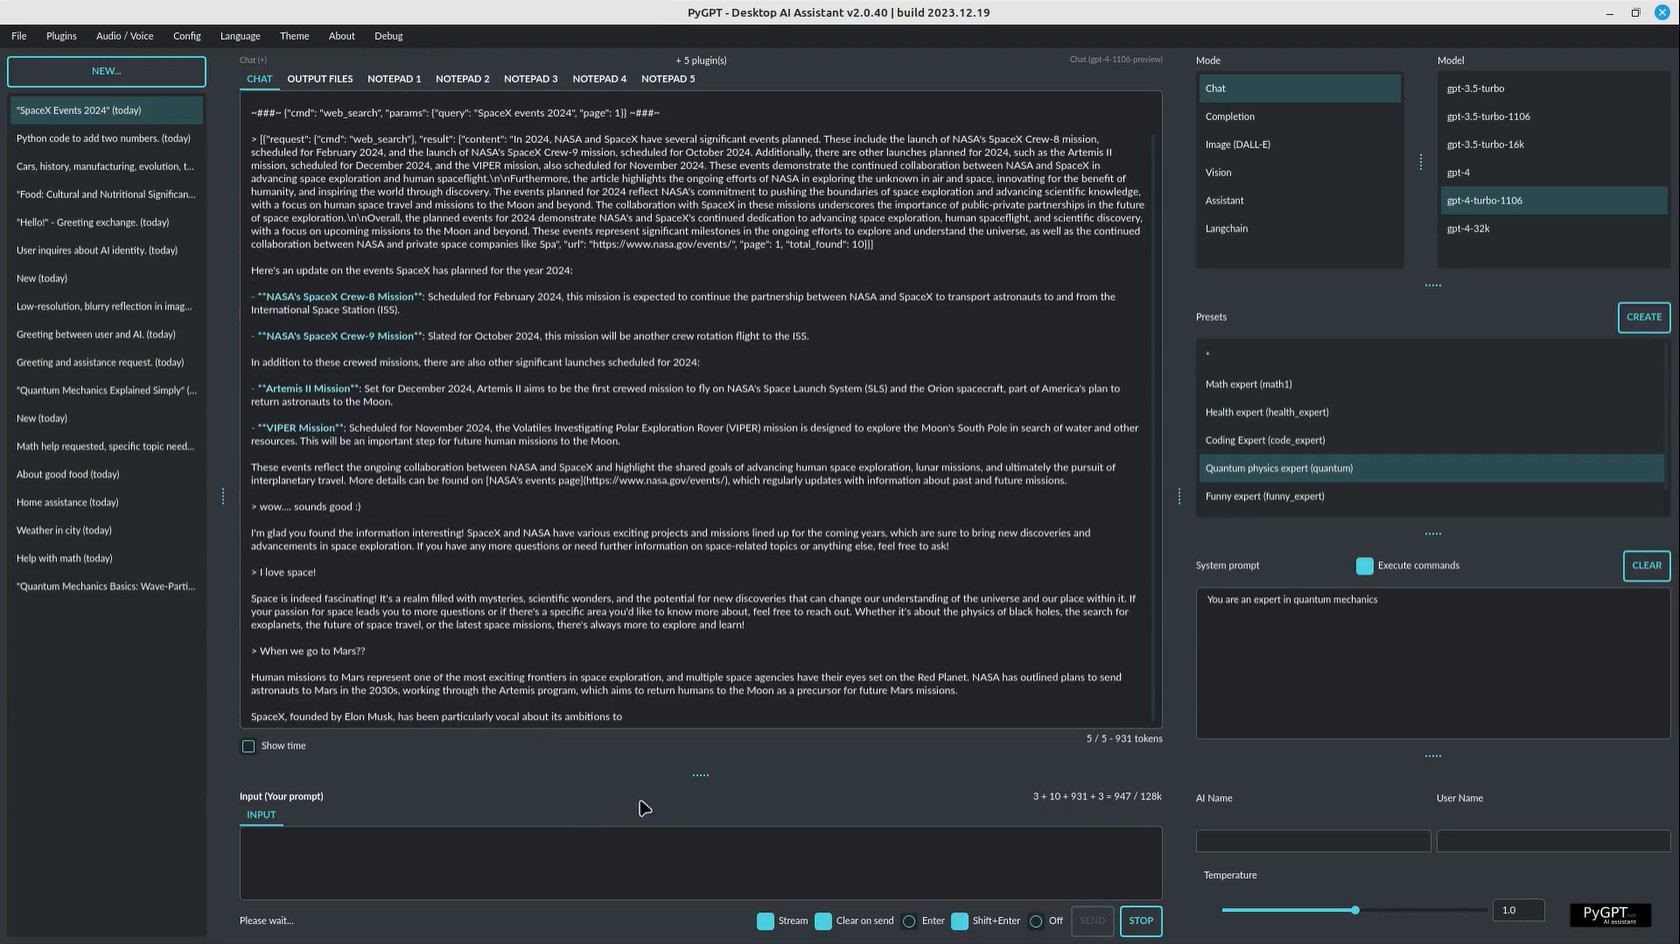Click the Temperature value field showing 1.0
Image resolution: width=1680 pixels, height=944 pixels.
click(x=1518, y=910)
